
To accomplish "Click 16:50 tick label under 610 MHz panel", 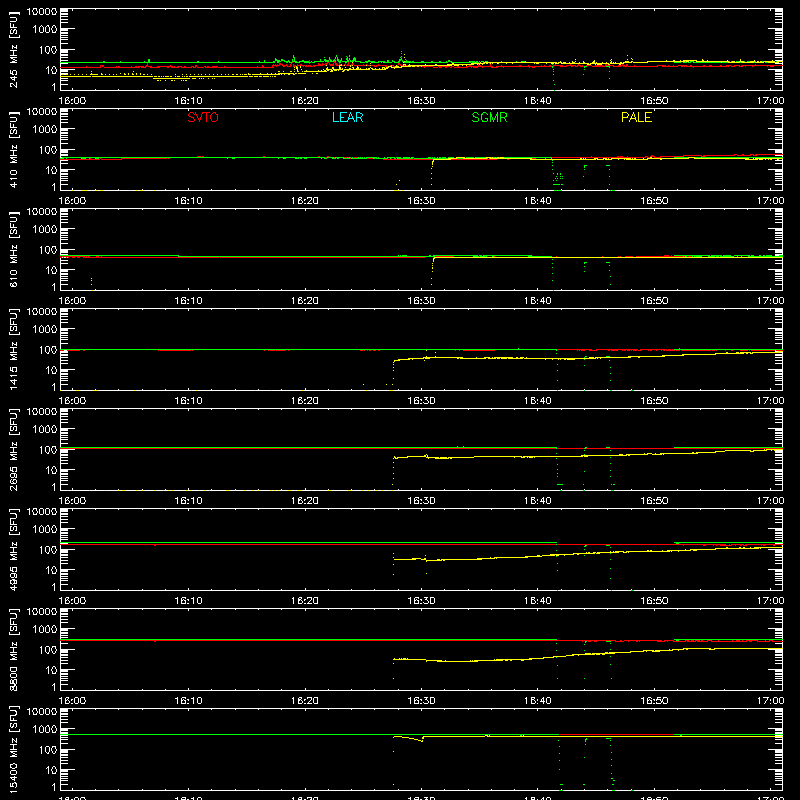I will click(x=654, y=301).
